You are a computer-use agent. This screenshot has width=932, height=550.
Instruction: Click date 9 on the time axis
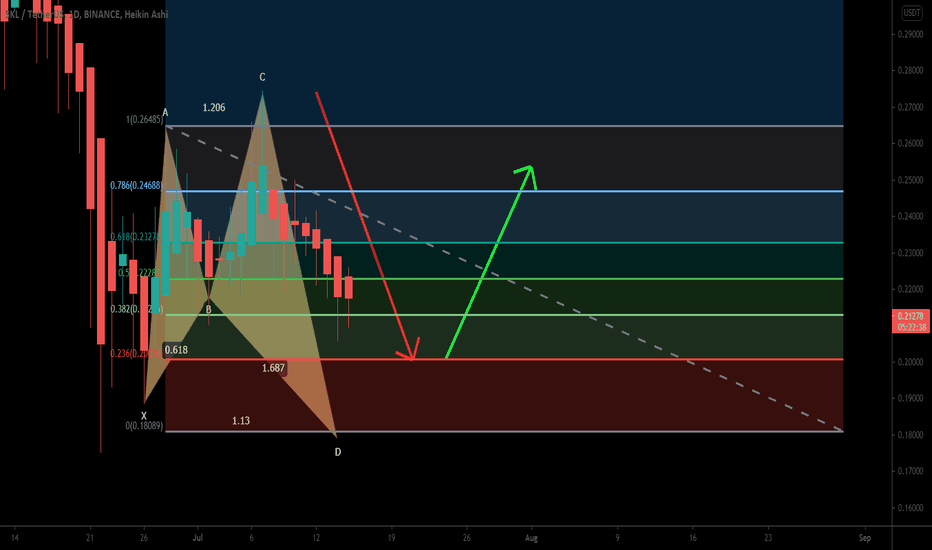618,538
